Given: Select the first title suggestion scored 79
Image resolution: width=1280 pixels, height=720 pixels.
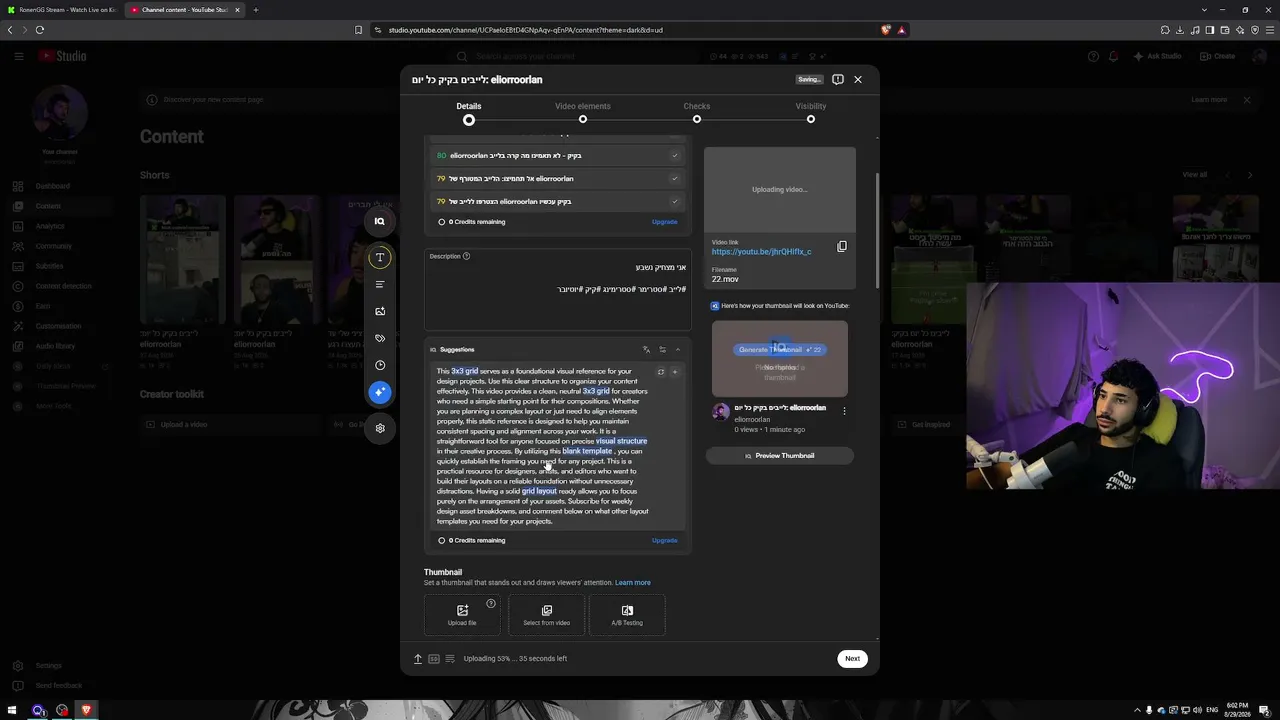Looking at the screenshot, I should (x=558, y=179).
